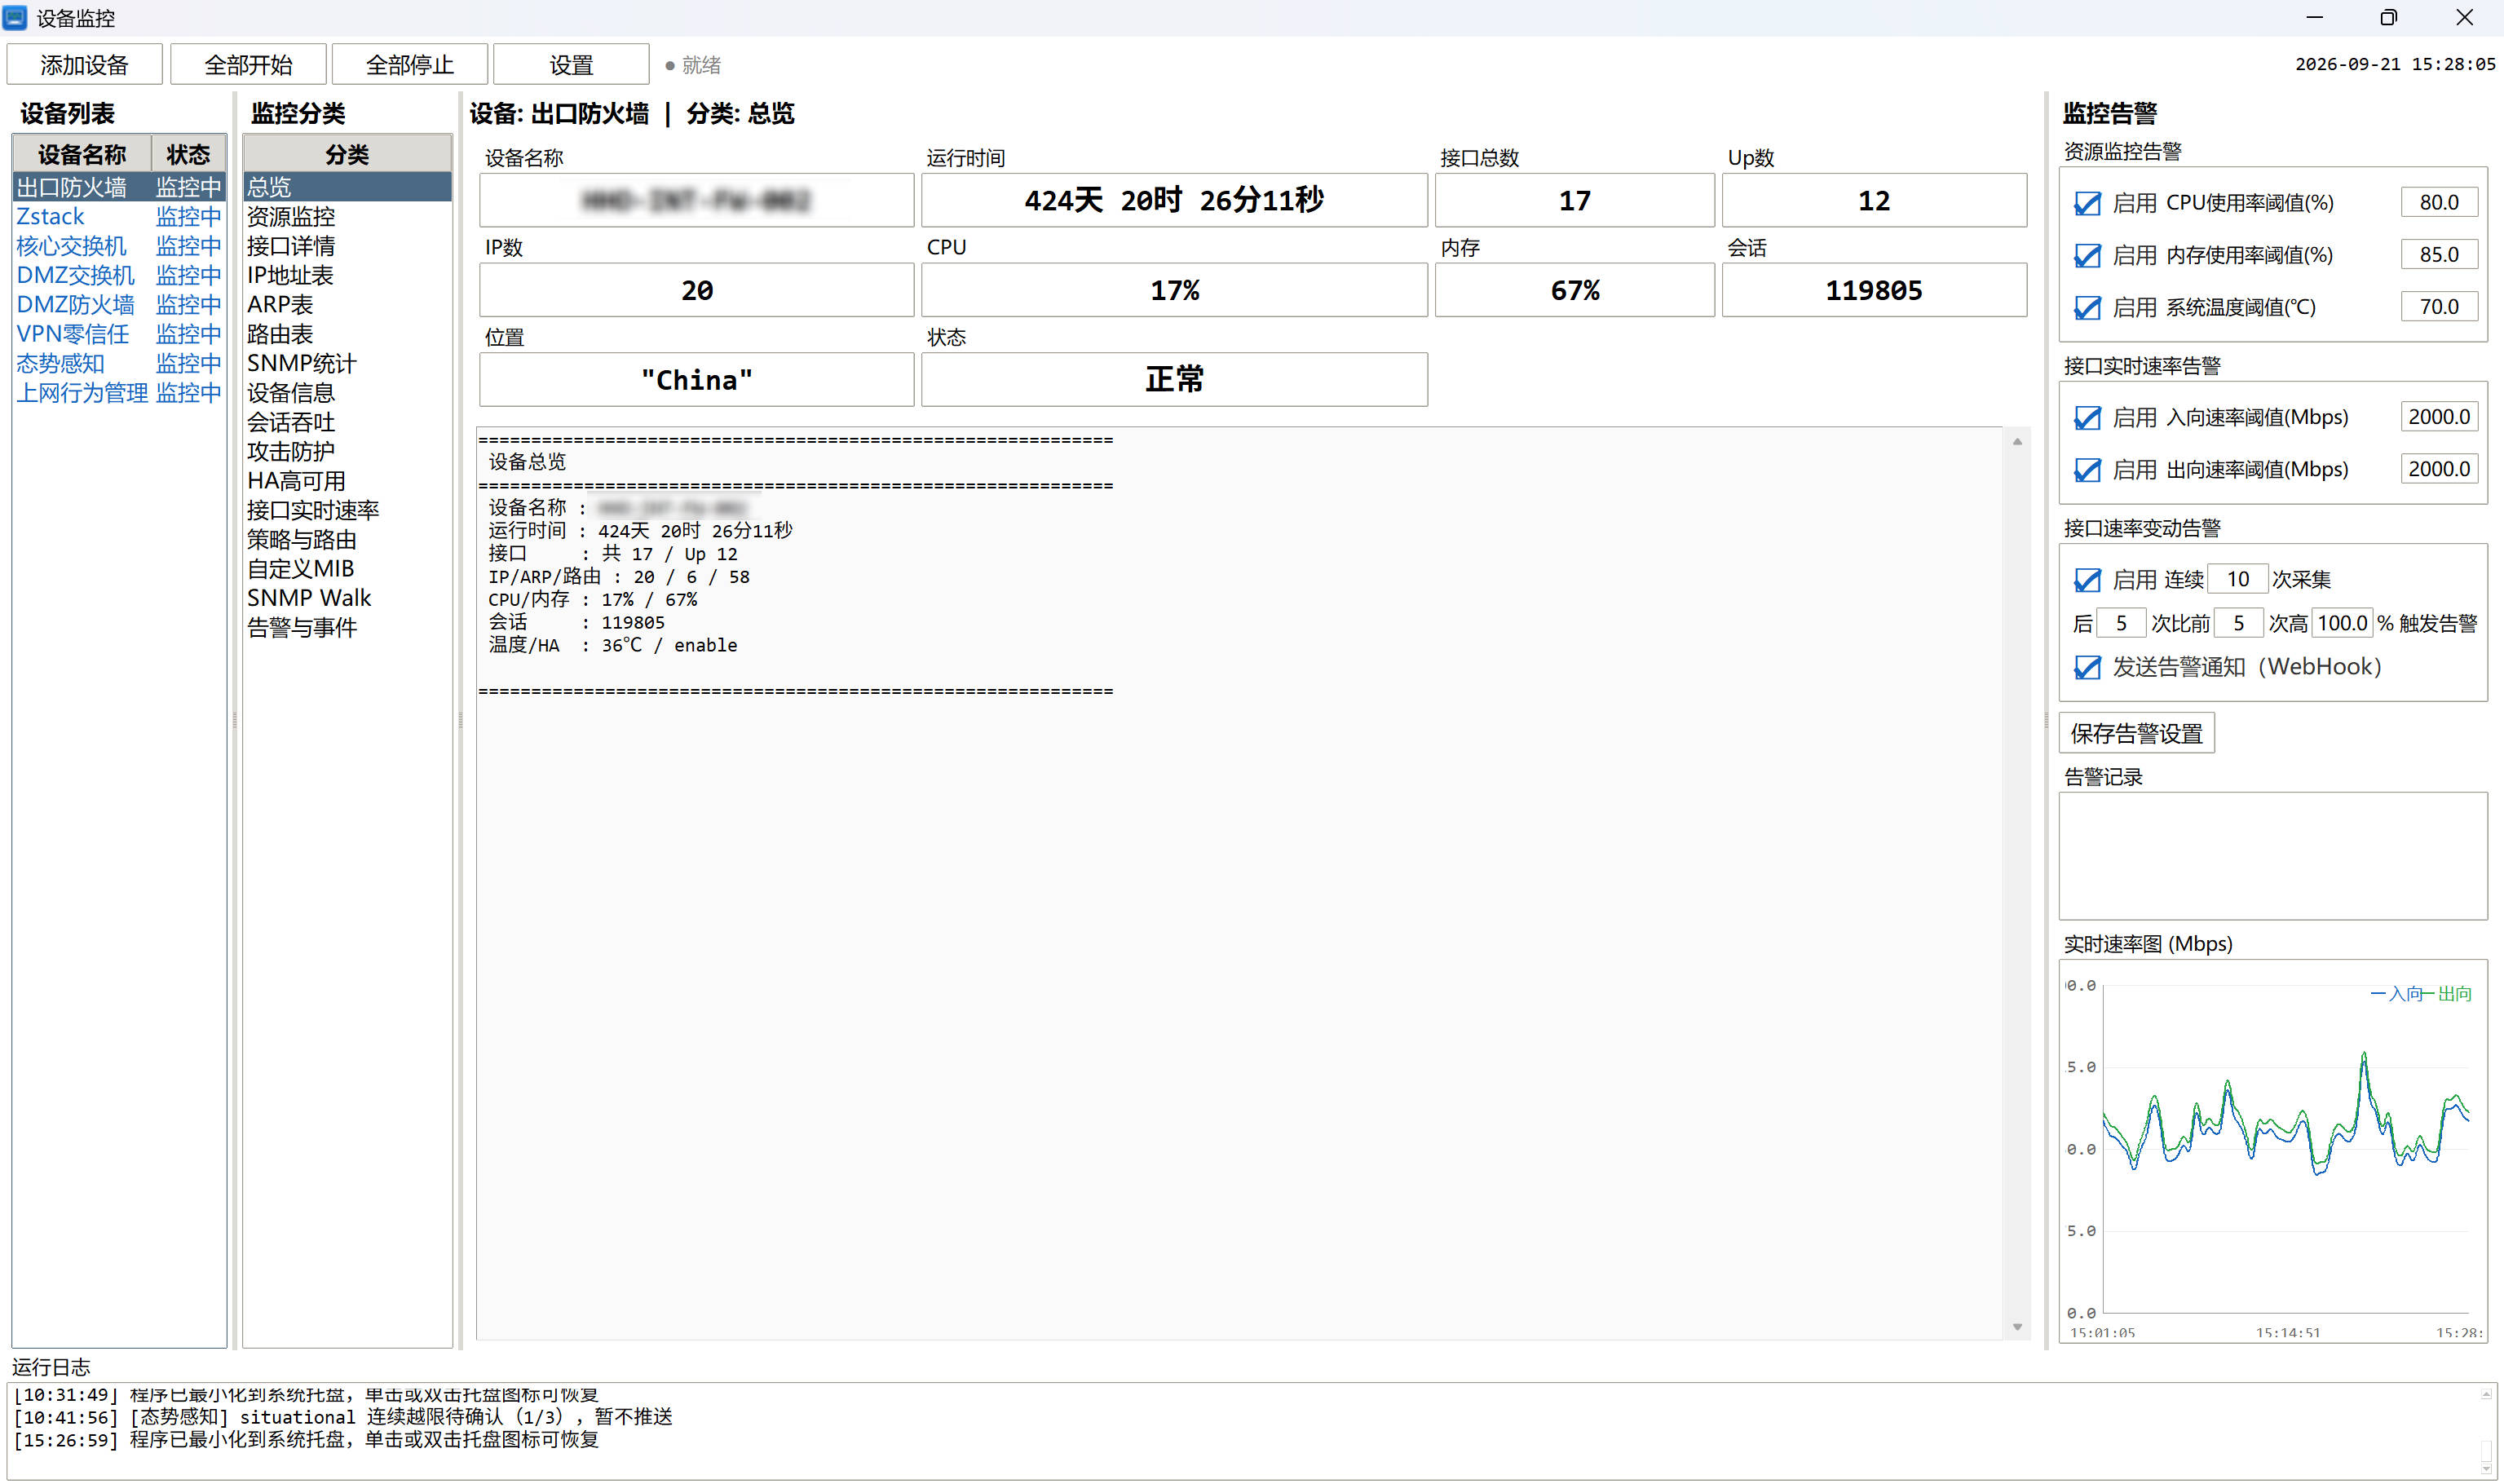Screen dimensions: 2504x1484
Task: Toggle the 发送告警通知 (WebHook) checkbox
Action: click(x=2087, y=667)
